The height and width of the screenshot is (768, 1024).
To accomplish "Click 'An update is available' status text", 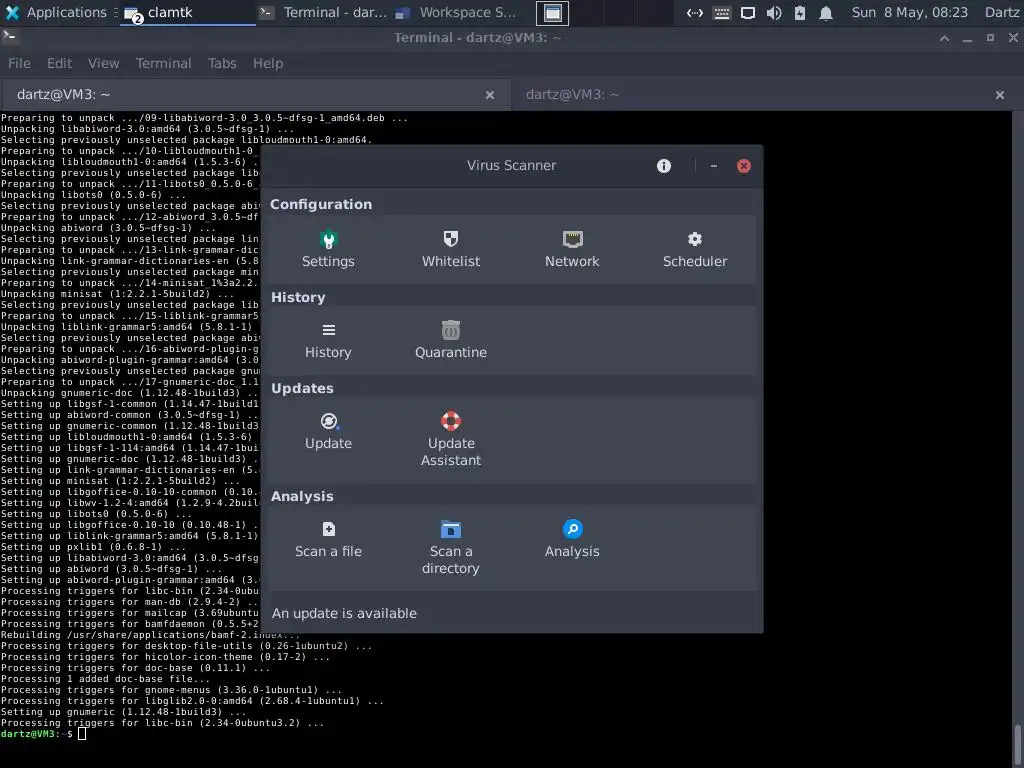I will tap(344, 613).
